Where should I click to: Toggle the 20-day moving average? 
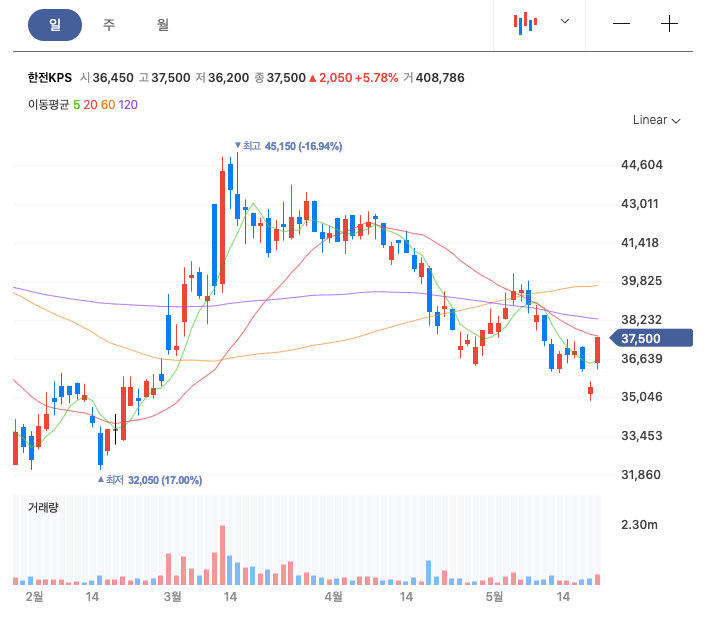coord(90,105)
